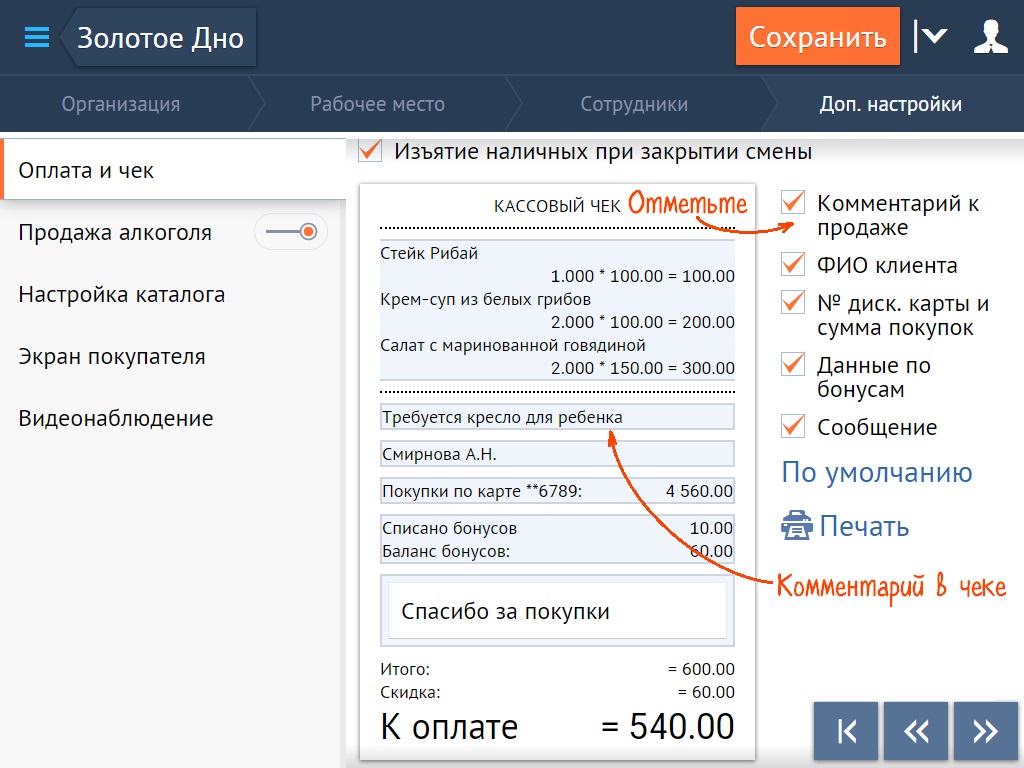The width and height of the screenshot is (1024, 768).
Task: Go back with the double left arrow
Action: click(916, 731)
